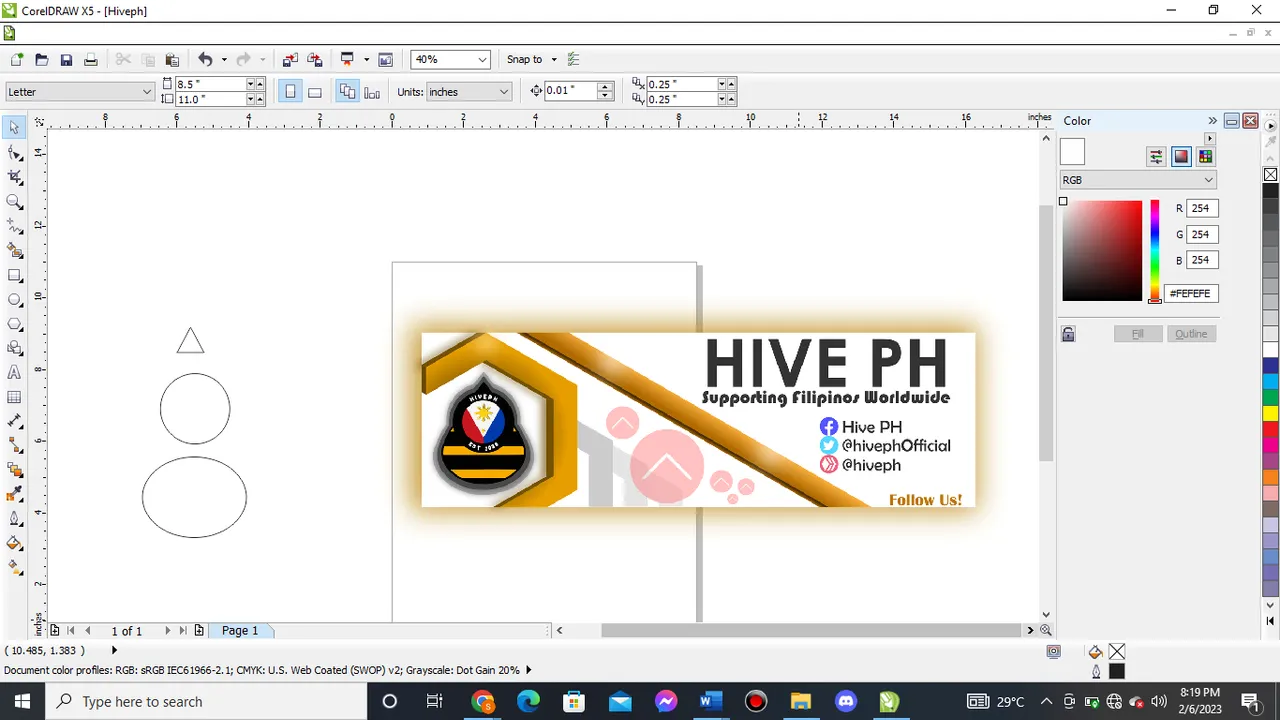1280x720 pixels.
Task: Create a new document
Action: [17, 60]
